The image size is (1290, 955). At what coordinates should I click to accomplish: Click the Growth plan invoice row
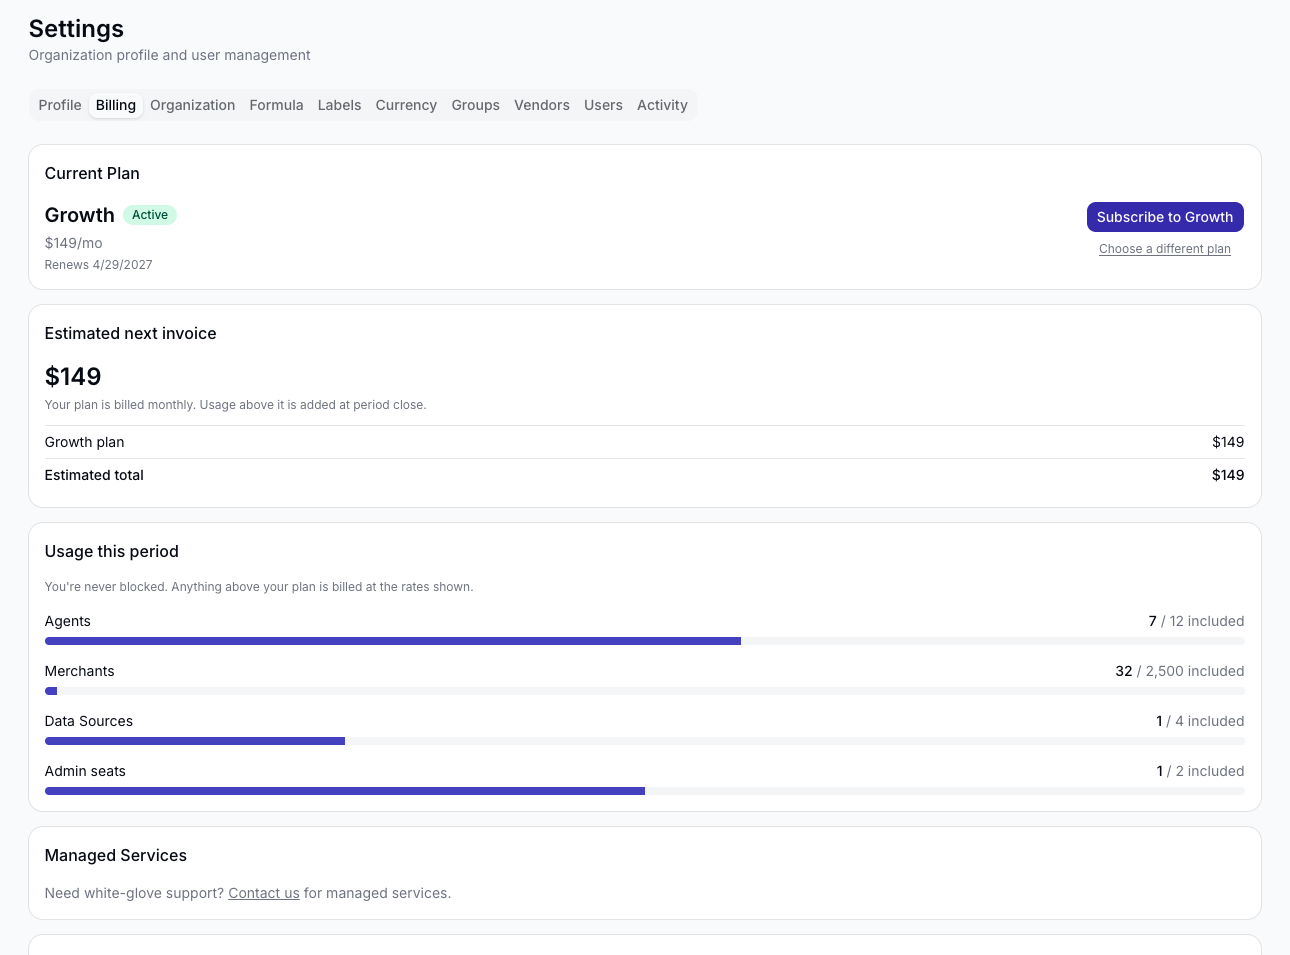645,442
